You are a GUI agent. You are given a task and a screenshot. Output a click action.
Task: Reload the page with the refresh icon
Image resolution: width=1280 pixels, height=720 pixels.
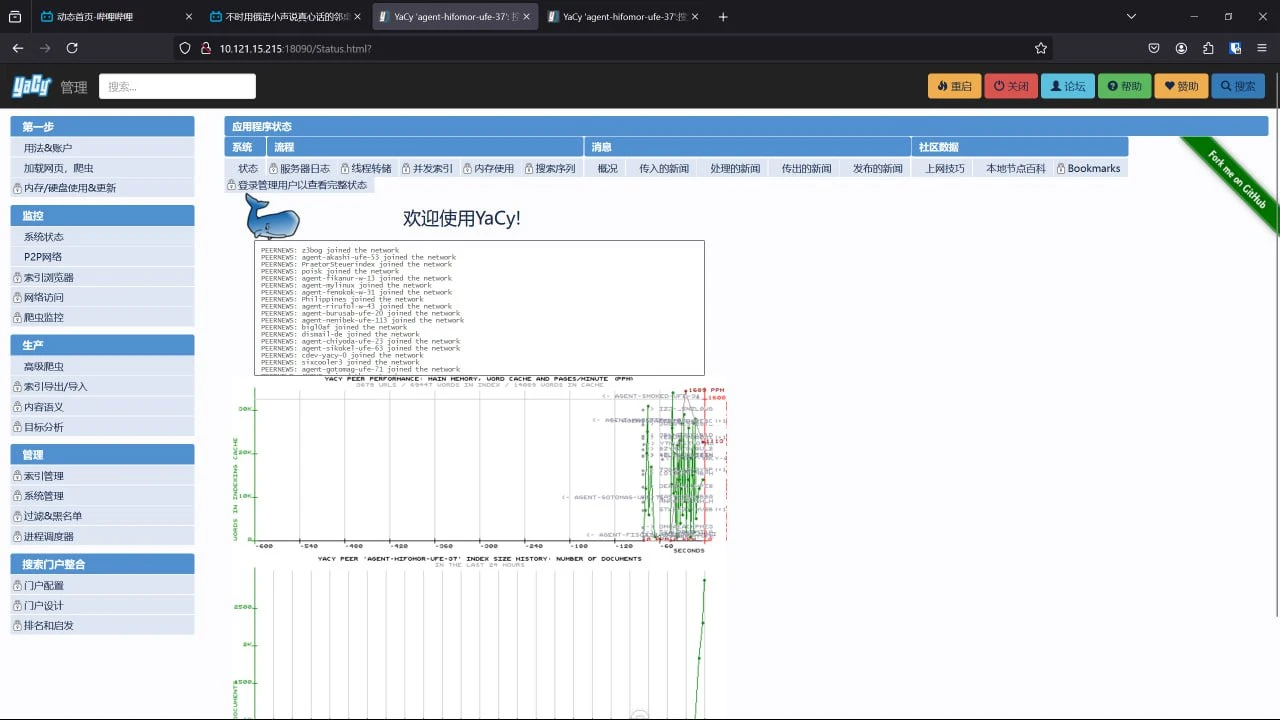click(x=72, y=48)
